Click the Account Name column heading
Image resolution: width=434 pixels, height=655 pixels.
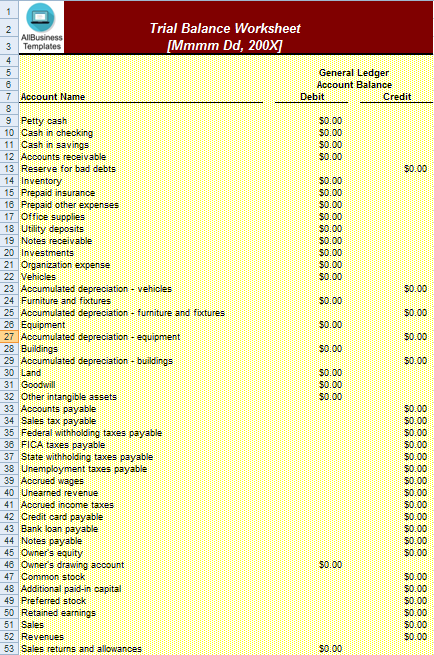[53, 97]
